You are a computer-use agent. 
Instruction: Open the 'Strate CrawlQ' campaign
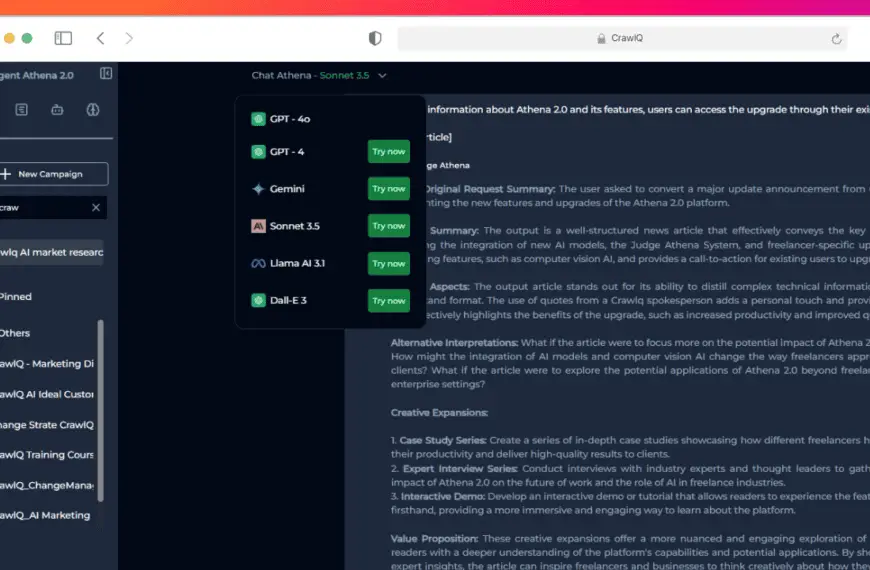(47, 425)
